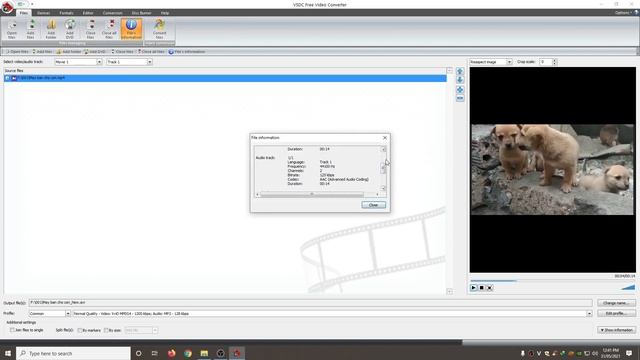This screenshot has height=360, width=640.
Task: Click the collapse button at source list top-right
Action: (x=449, y=71)
